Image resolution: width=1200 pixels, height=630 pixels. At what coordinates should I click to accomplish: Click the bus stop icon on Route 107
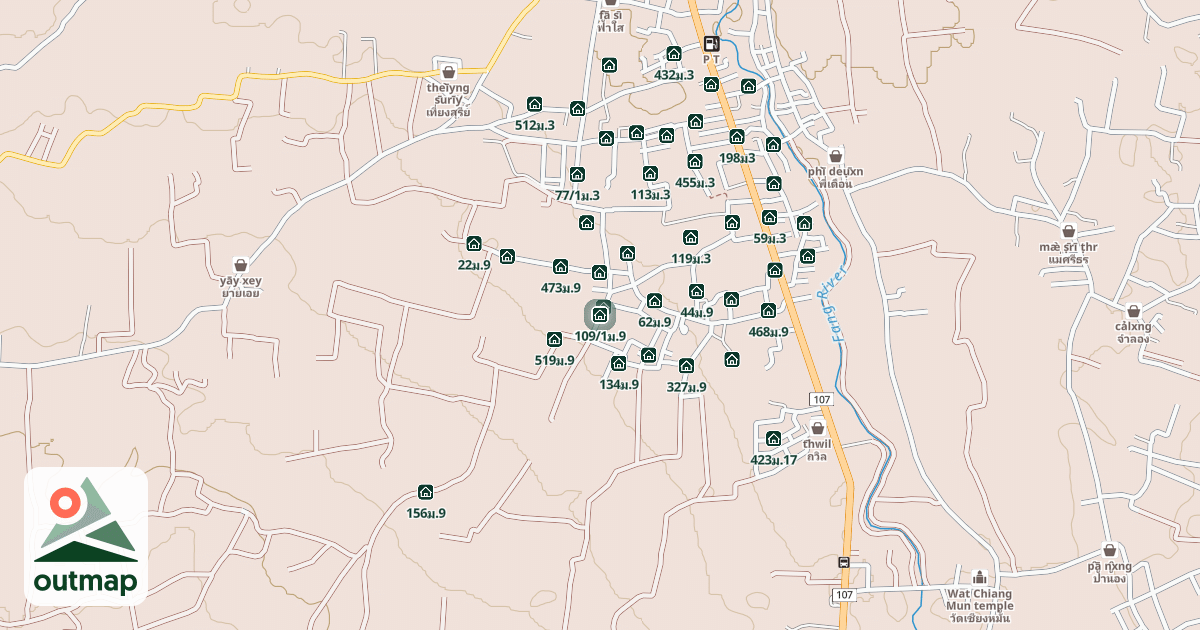pyautogui.click(x=845, y=563)
